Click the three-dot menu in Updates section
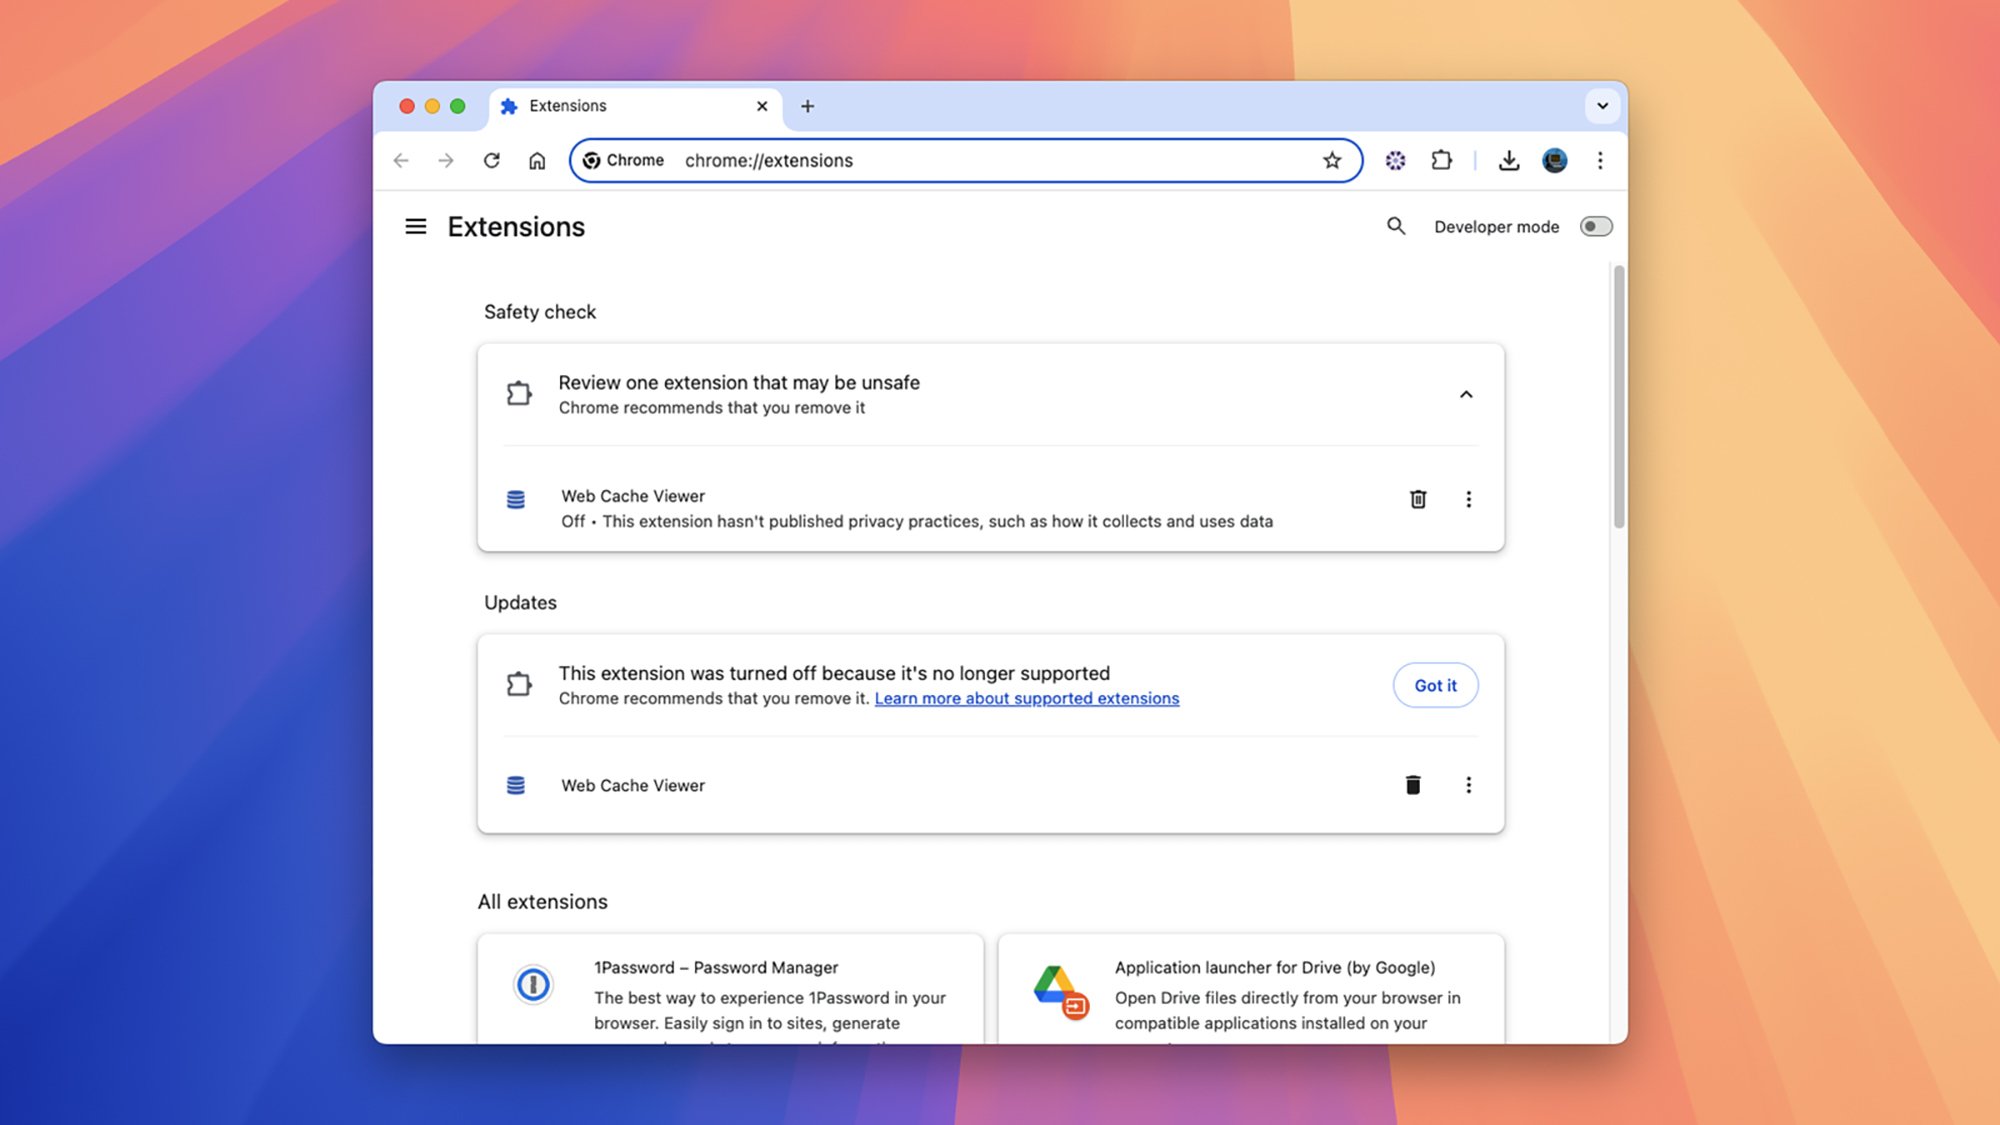 pos(1467,786)
